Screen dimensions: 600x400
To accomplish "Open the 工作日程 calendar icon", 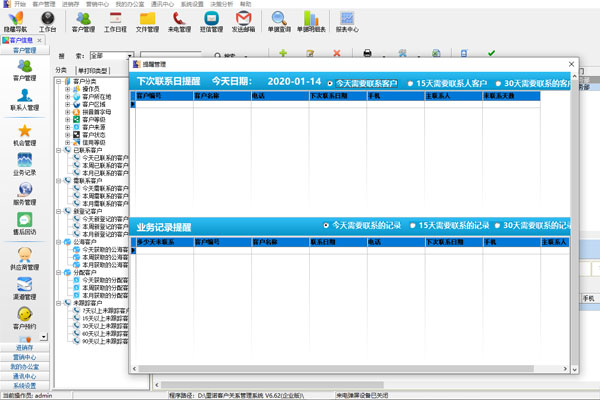I will tap(115, 22).
